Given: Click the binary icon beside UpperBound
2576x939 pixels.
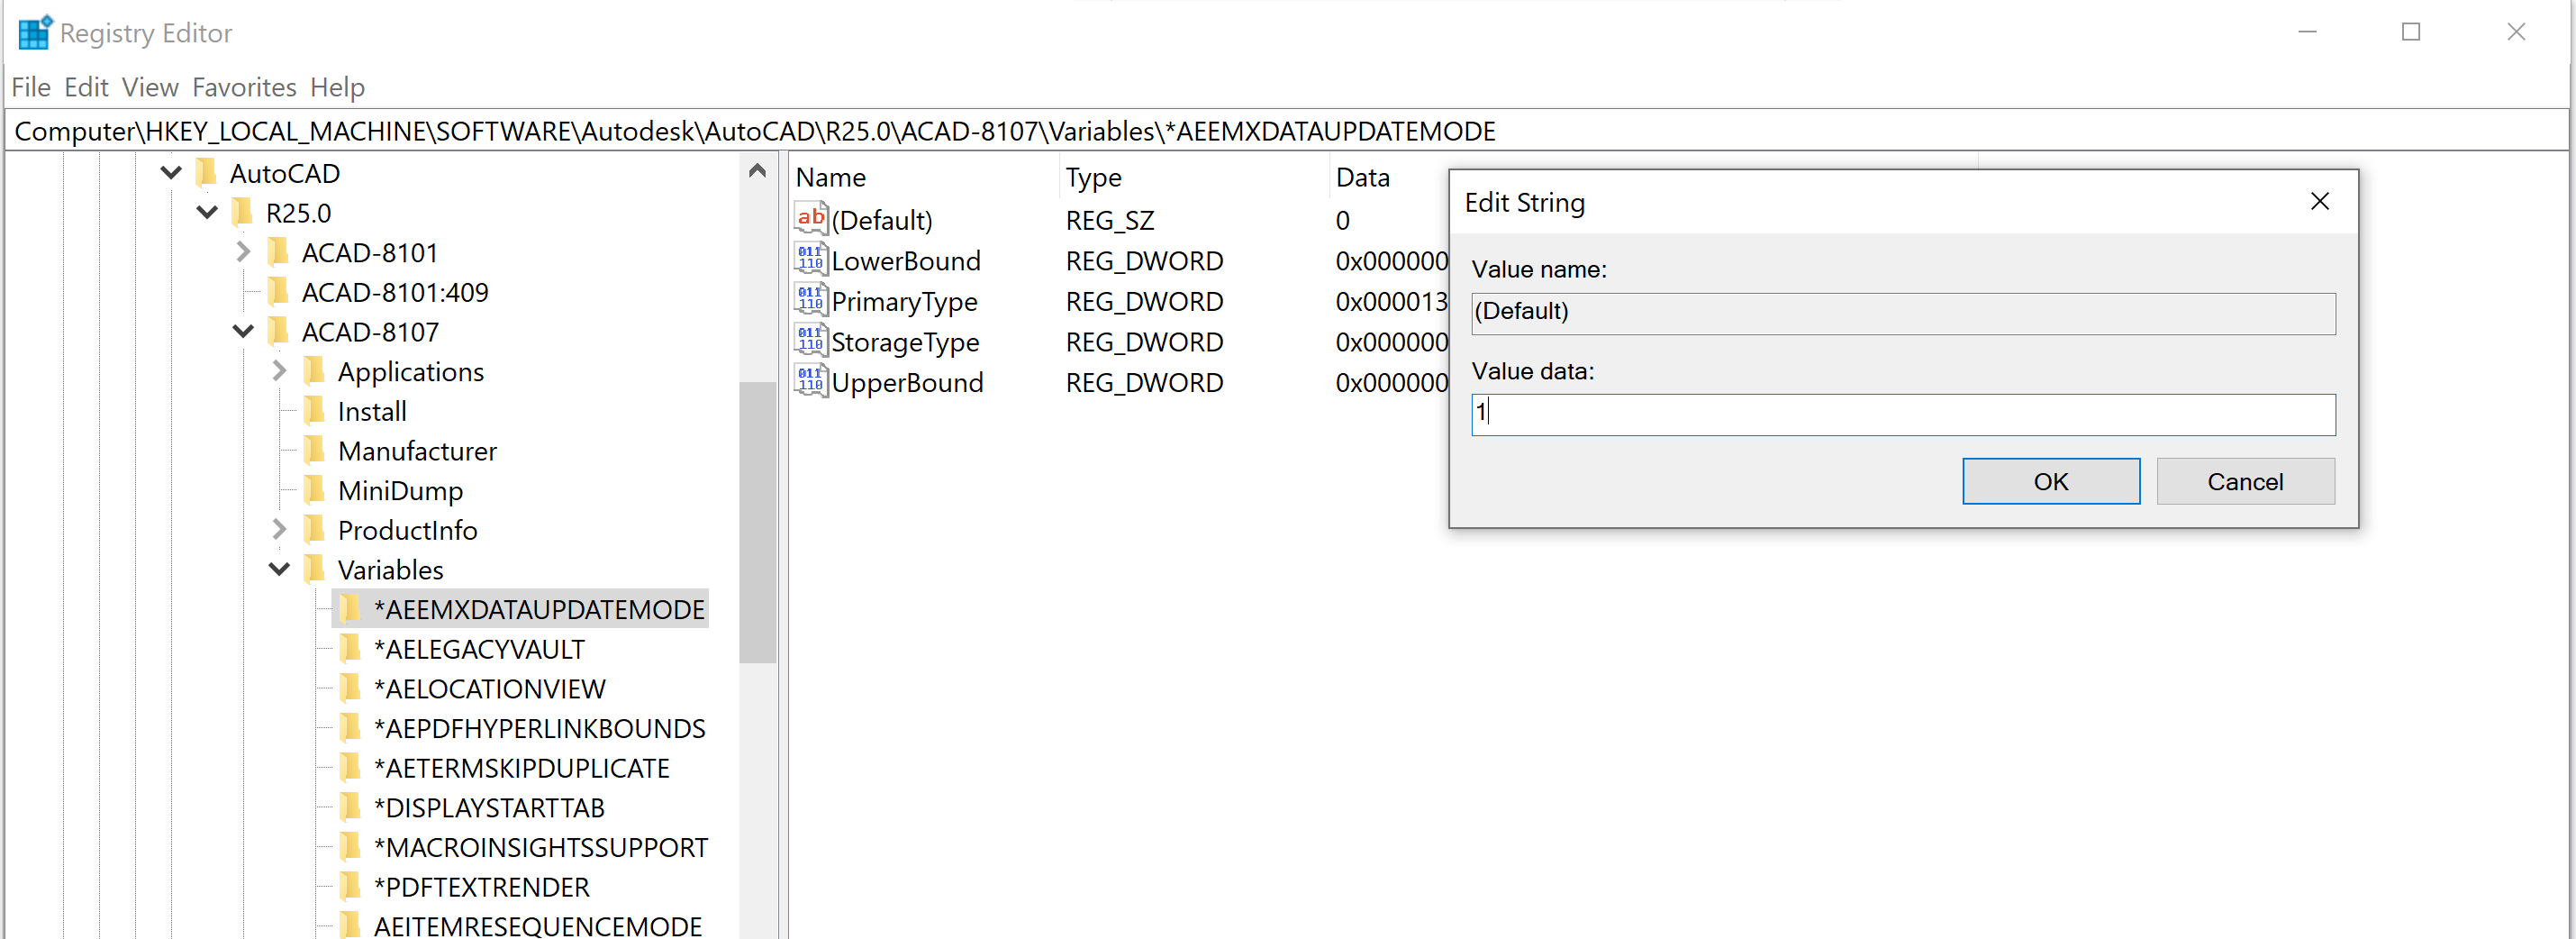Looking at the screenshot, I should tap(810, 381).
